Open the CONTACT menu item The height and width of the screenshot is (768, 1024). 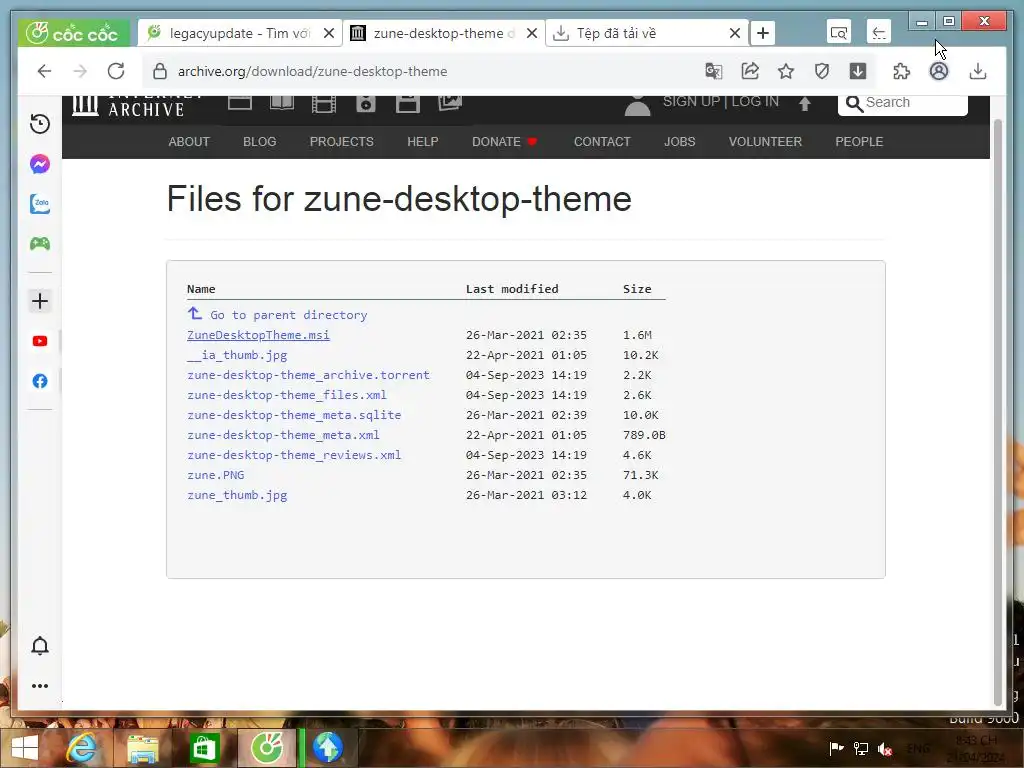pyautogui.click(x=602, y=142)
